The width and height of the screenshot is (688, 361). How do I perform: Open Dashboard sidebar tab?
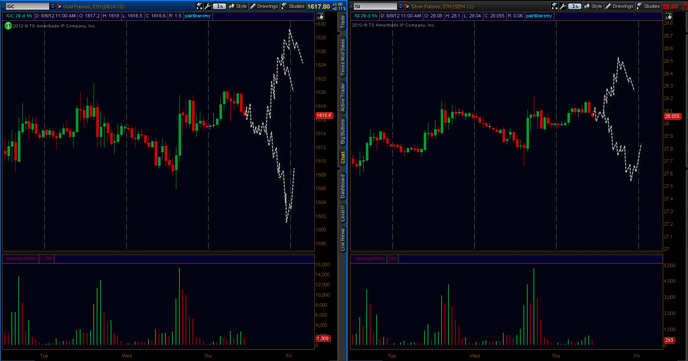(342, 186)
